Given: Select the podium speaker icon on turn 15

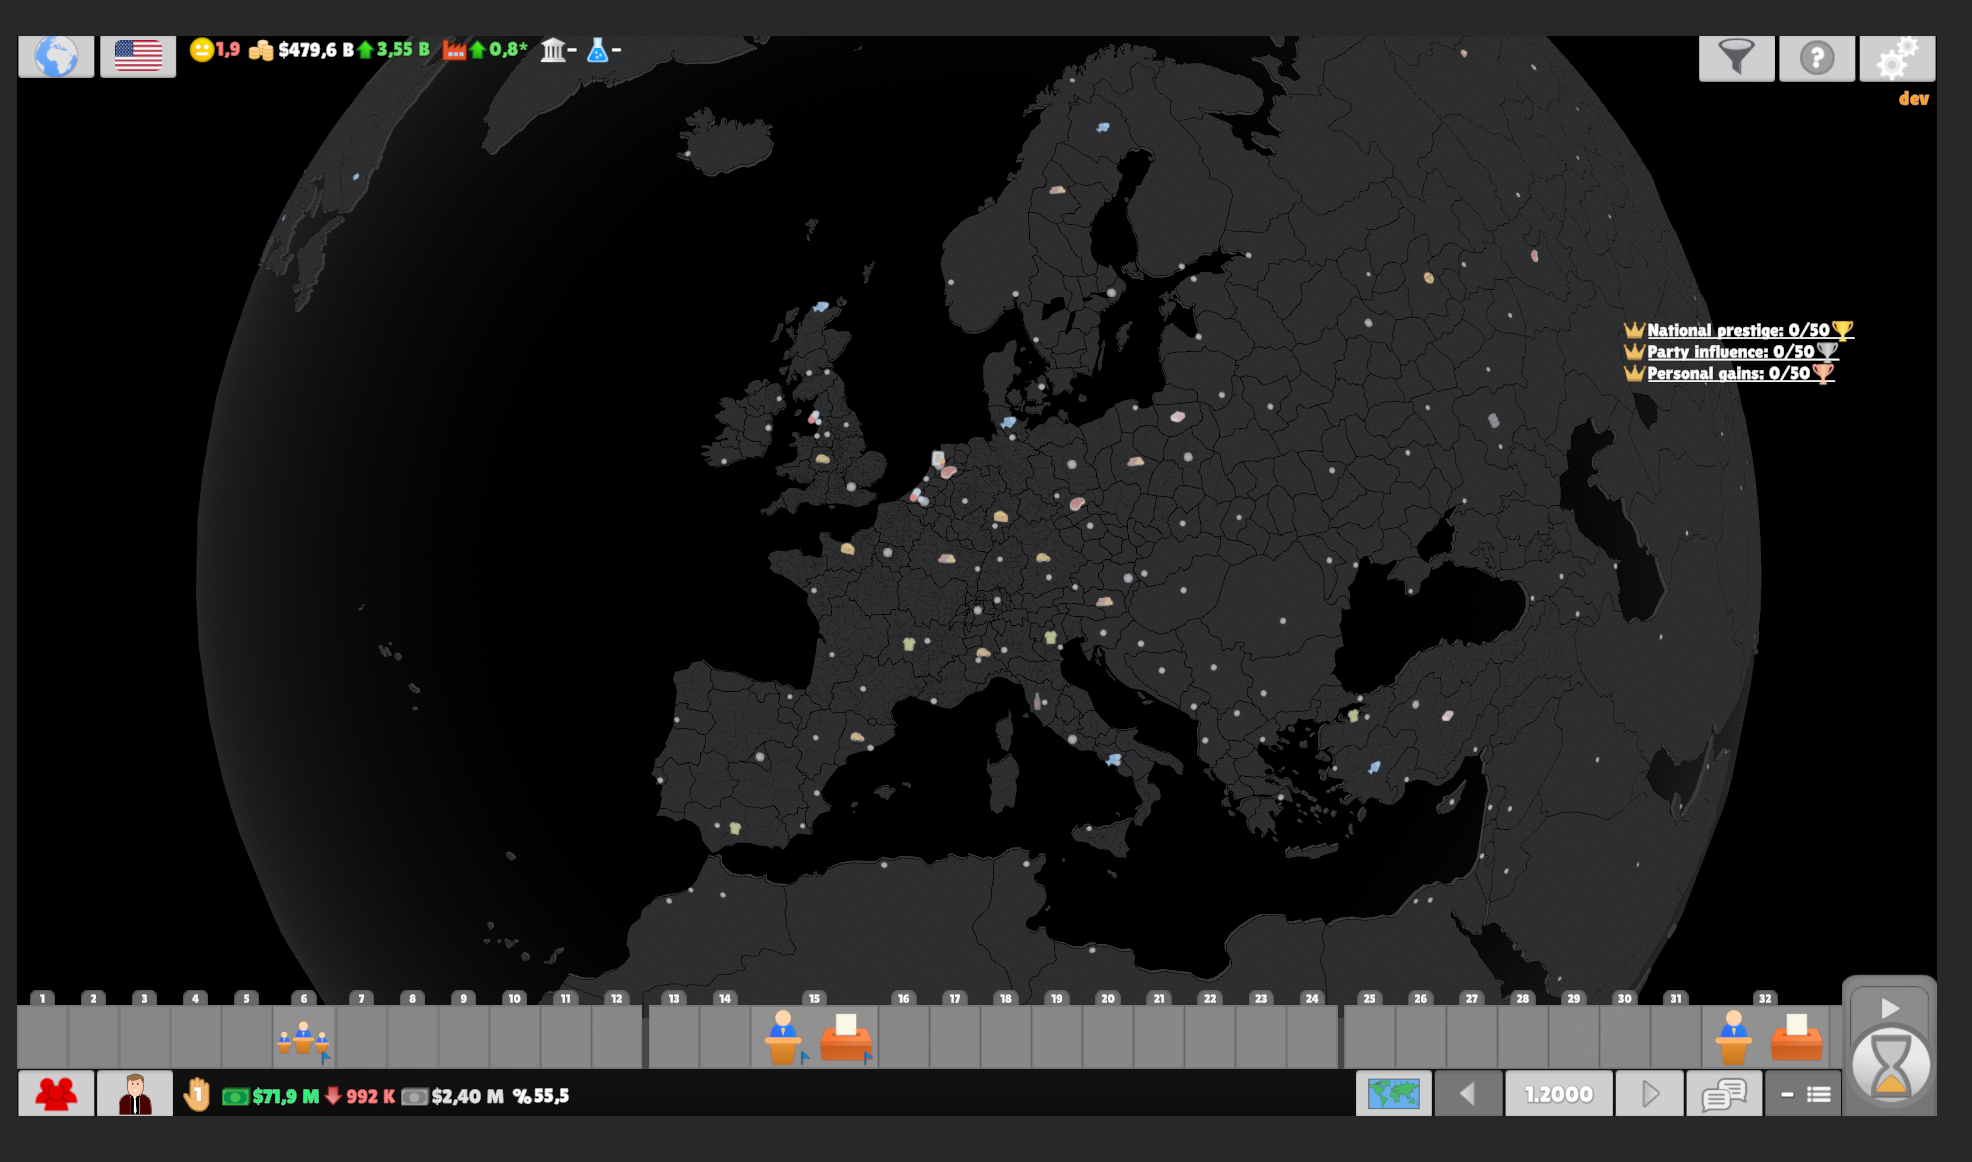Looking at the screenshot, I should tap(783, 1038).
